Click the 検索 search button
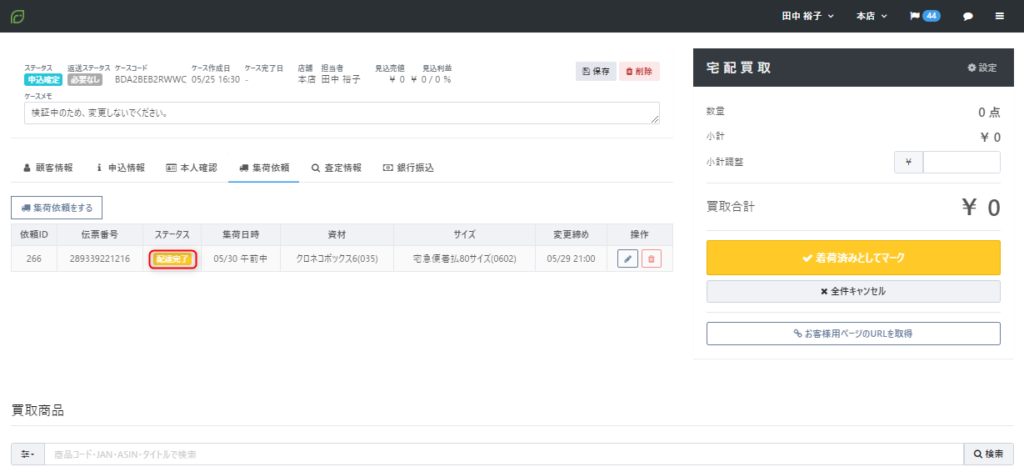The image size is (1024, 472). coord(988,454)
